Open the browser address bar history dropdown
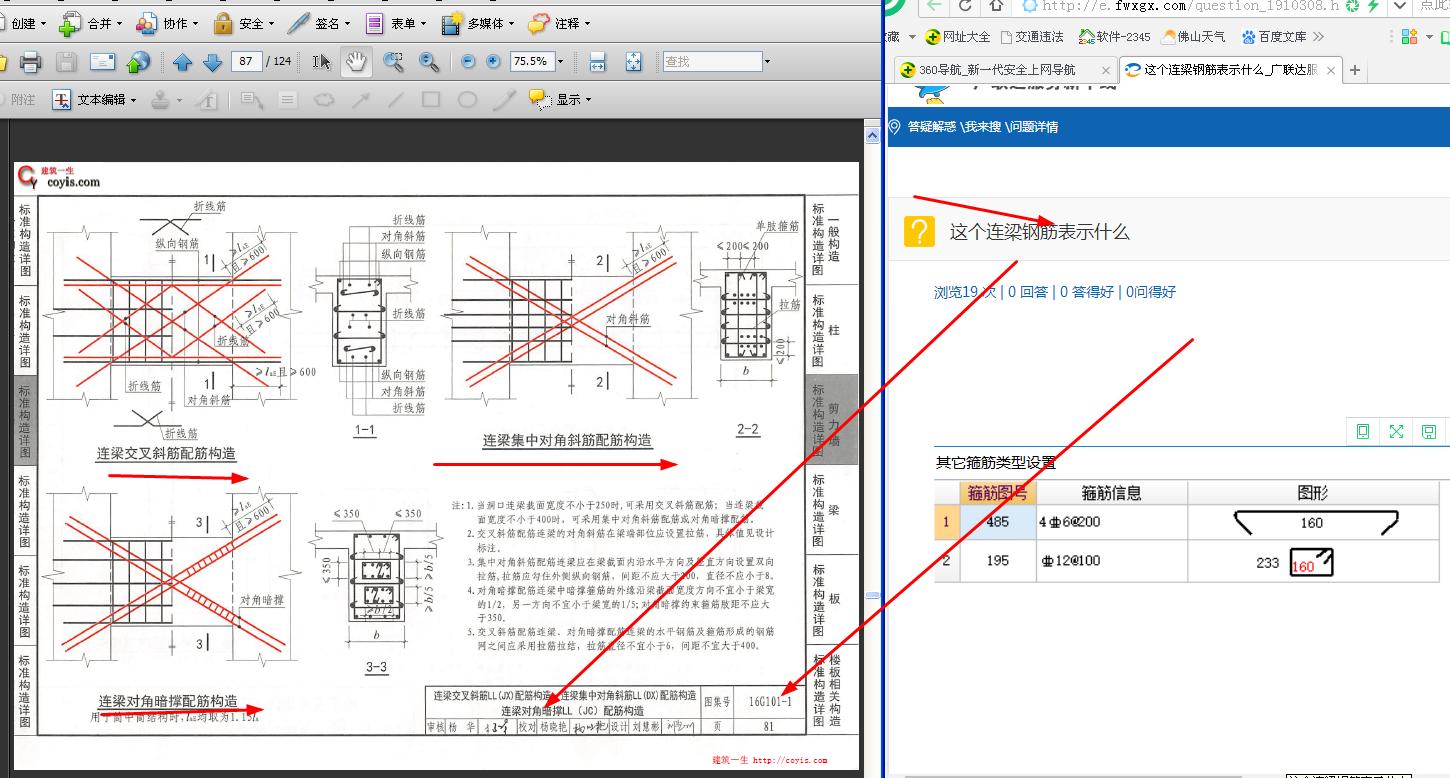The image size is (1450, 778). point(1400,6)
